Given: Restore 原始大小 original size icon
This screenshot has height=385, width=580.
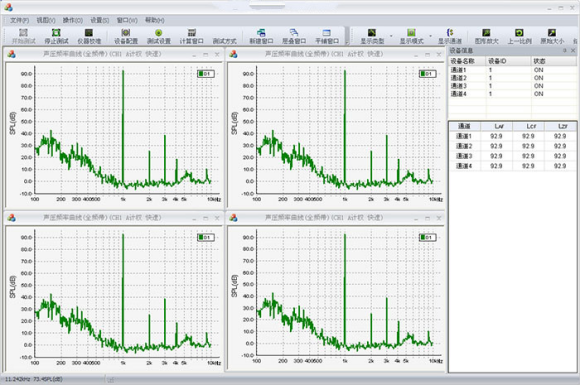Looking at the screenshot, I should point(552,36).
